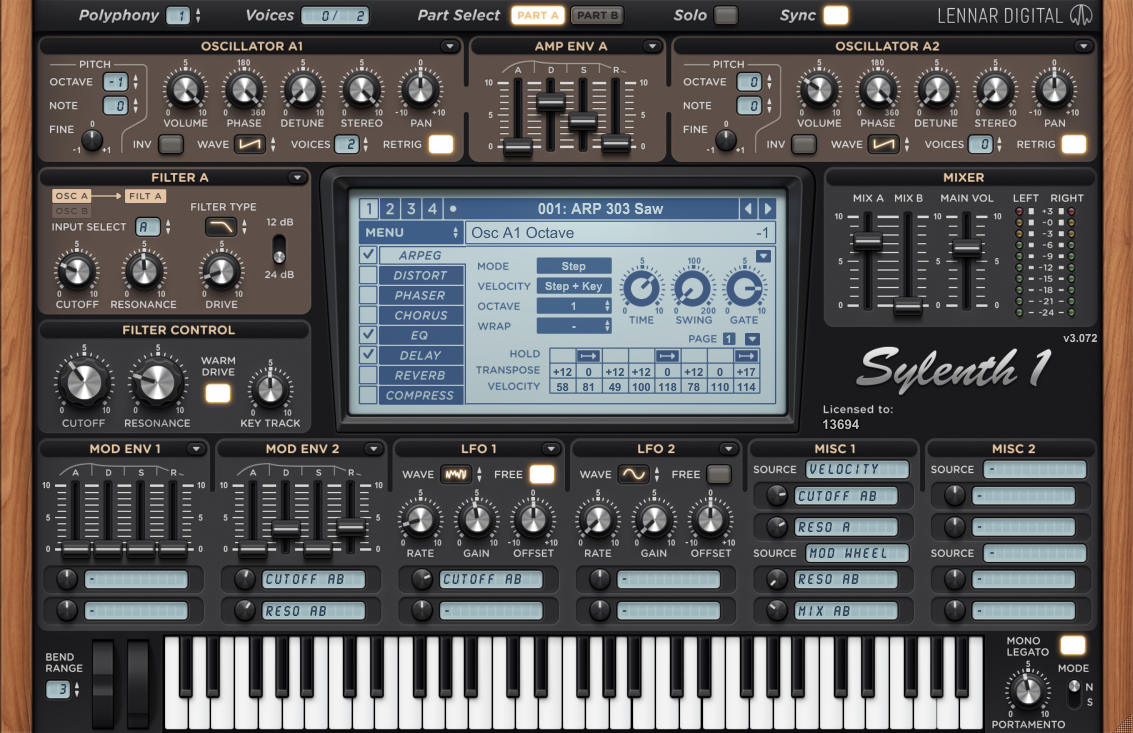Screen dimensions: 1133x733
Task: Click the arpeggiator Swing knob
Action: pyautogui.click(x=693, y=288)
